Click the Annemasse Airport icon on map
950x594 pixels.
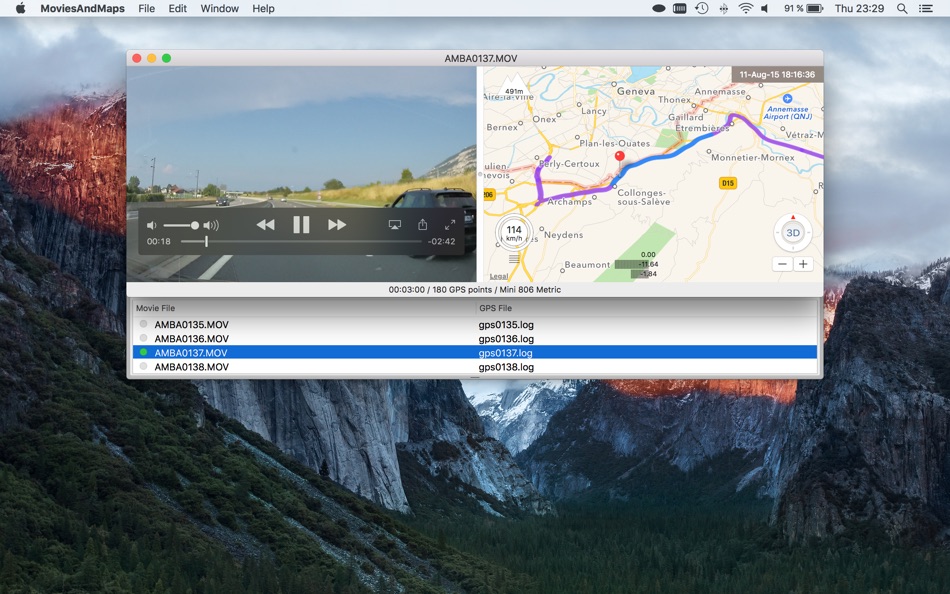[x=787, y=98]
